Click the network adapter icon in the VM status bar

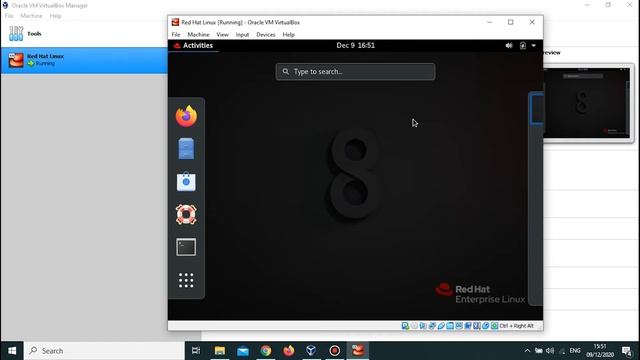432,326
